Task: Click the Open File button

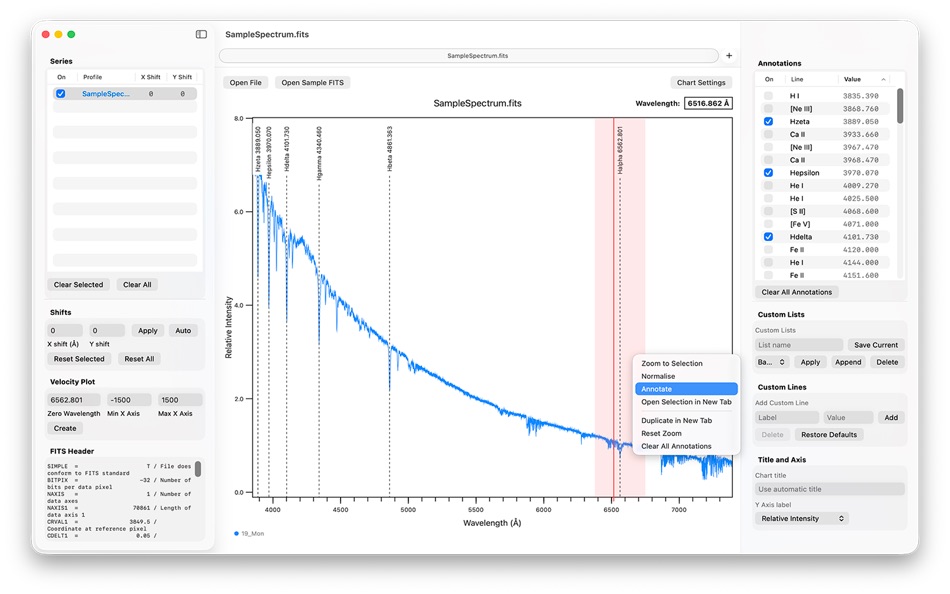Action: click(245, 82)
